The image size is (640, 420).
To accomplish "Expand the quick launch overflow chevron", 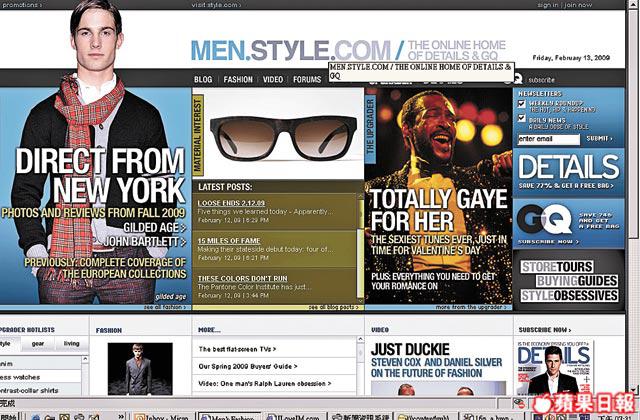I will click(121, 417).
